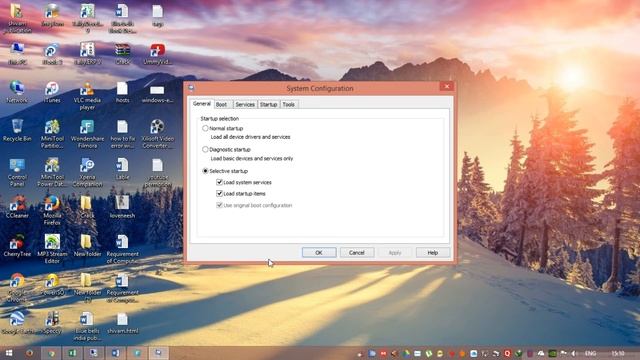640x360 pixels.
Task: Open Firefox from the taskbar
Action: [29, 353]
